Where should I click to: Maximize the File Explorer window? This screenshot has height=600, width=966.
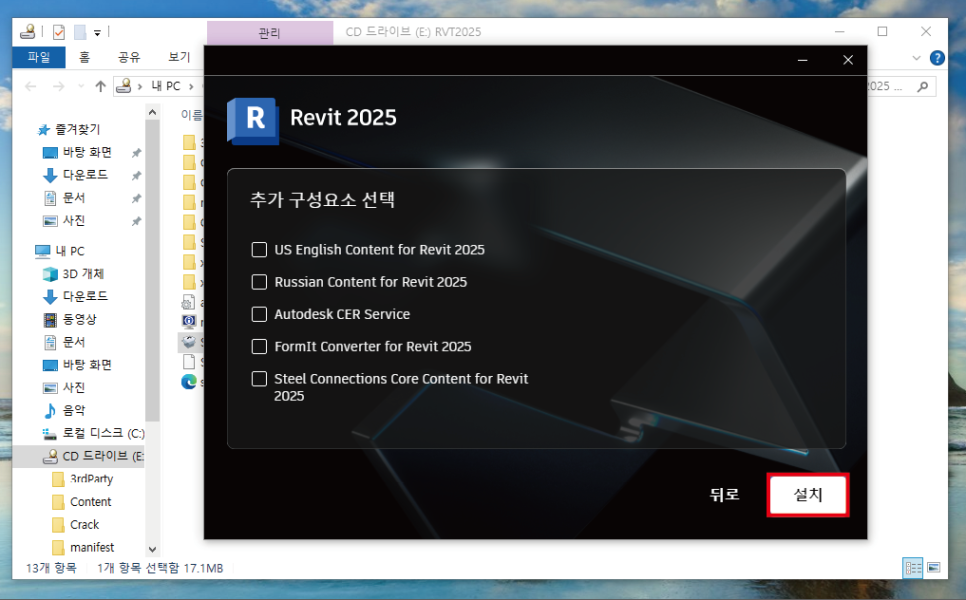[x=882, y=31]
